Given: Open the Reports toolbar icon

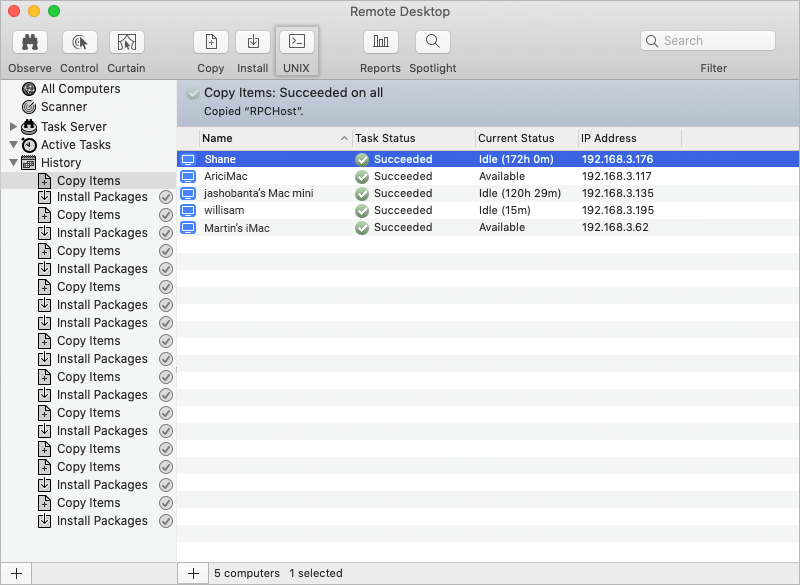Looking at the screenshot, I should [380, 42].
